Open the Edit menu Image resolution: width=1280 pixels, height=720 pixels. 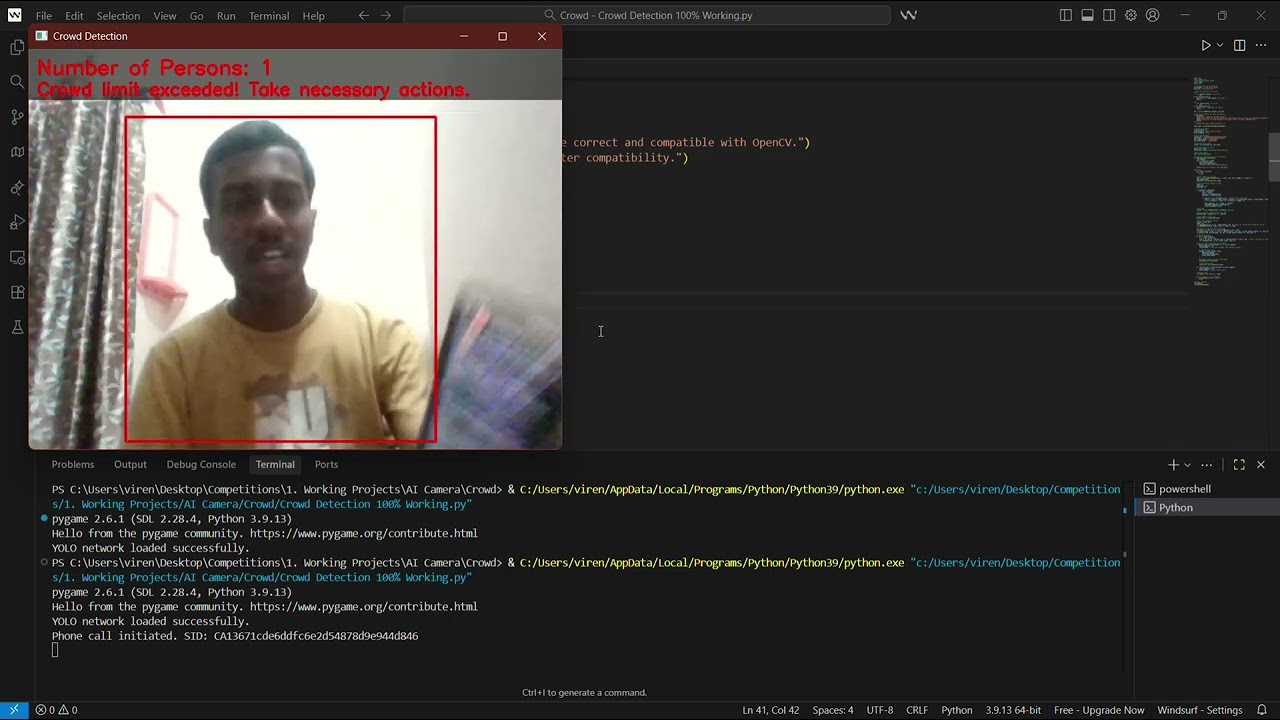75,15
